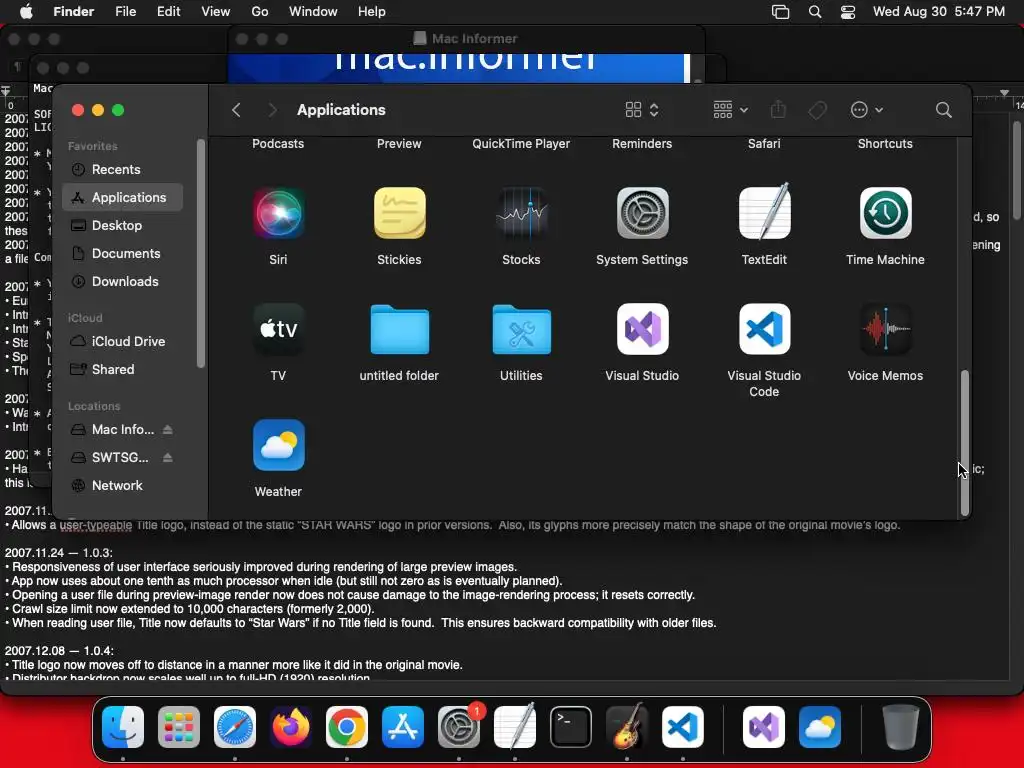Click Weather icon in the Dock
Image resolution: width=1024 pixels, height=768 pixels.
820,727
